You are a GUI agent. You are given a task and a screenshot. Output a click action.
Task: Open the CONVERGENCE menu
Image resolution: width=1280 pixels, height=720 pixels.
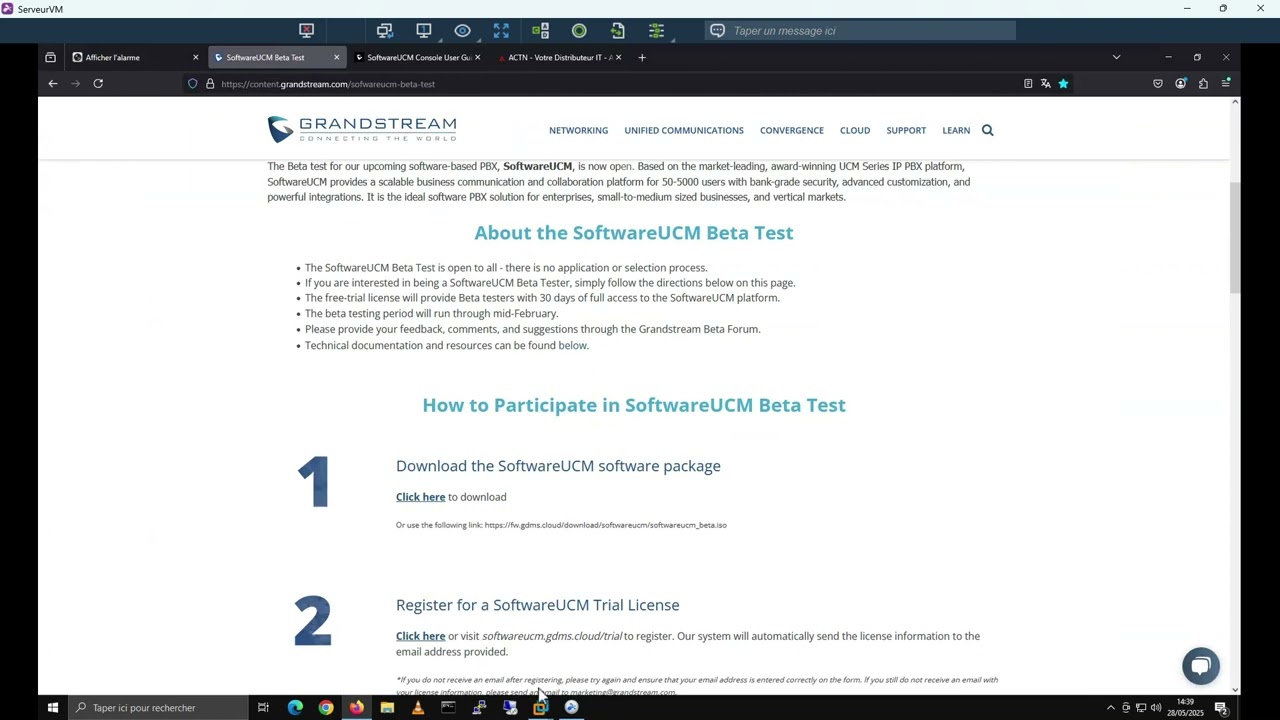792,130
